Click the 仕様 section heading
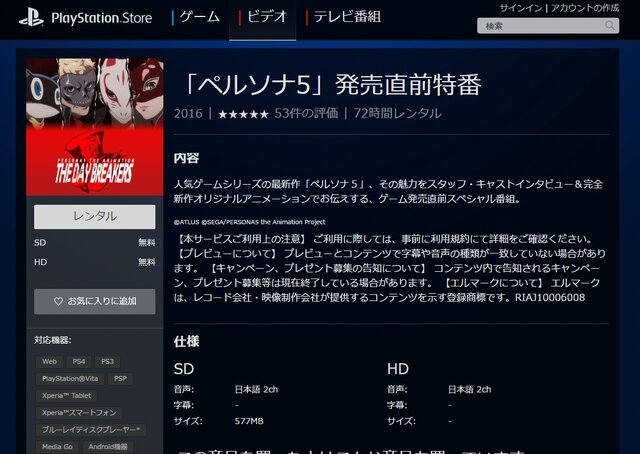Screen dimensions: 640x454 point(186,341)
